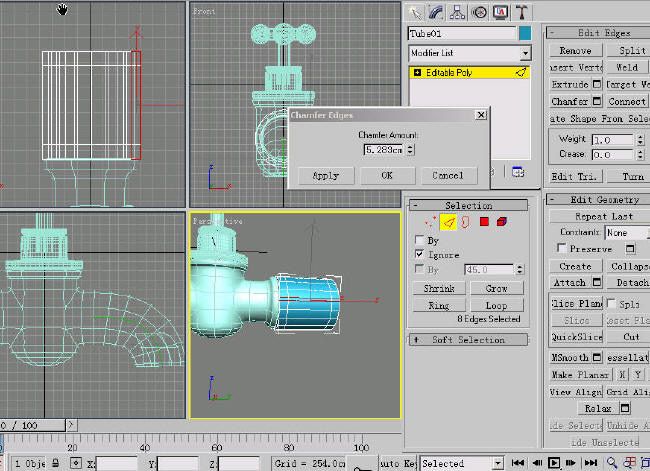Toggle the selection lock padlock icon
Viewport: 650px width, 471px height.
click(x=56, y=463)
